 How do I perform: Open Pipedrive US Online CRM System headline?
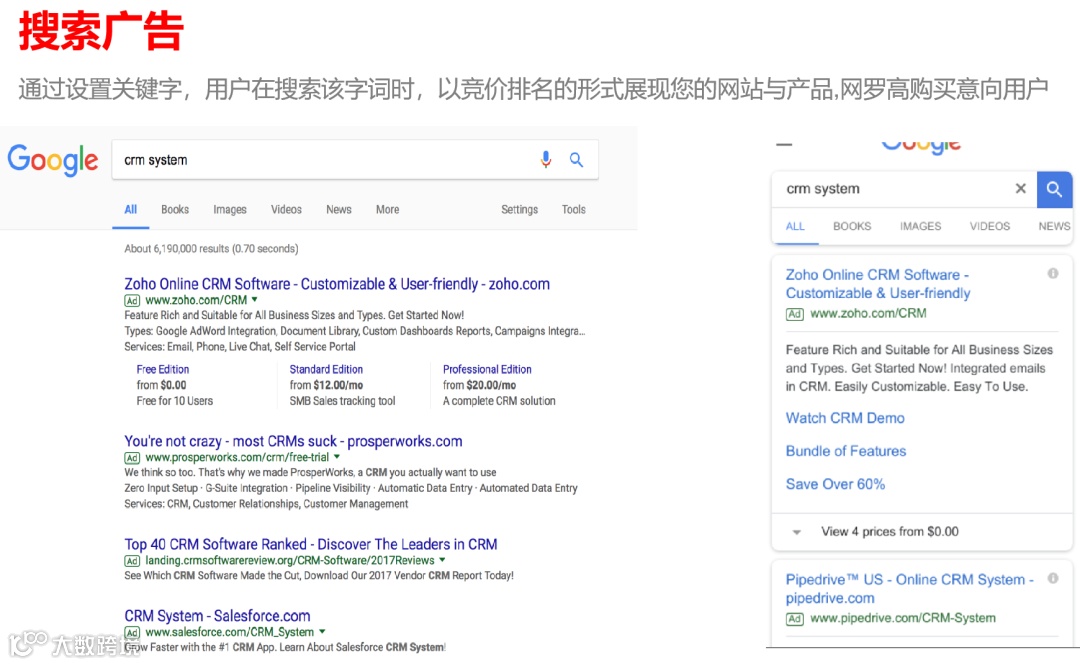[x=910, y=589]
